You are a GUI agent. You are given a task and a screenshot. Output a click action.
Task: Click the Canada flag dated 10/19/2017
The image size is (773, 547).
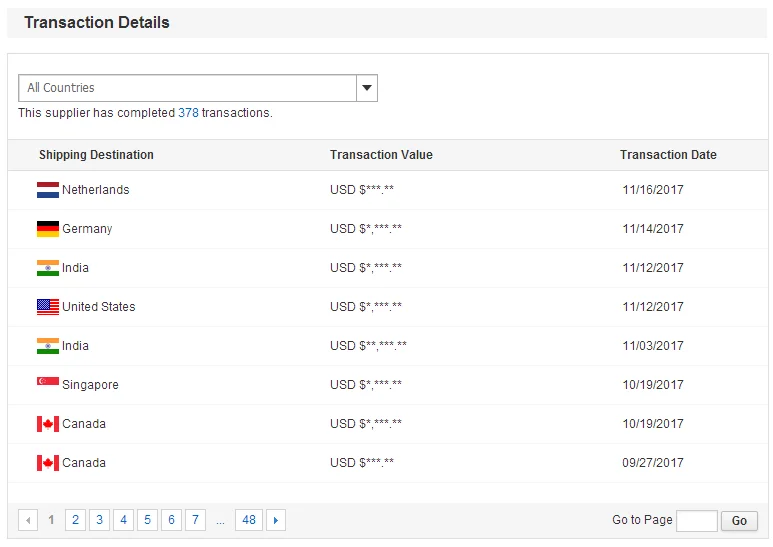[48, 424]
